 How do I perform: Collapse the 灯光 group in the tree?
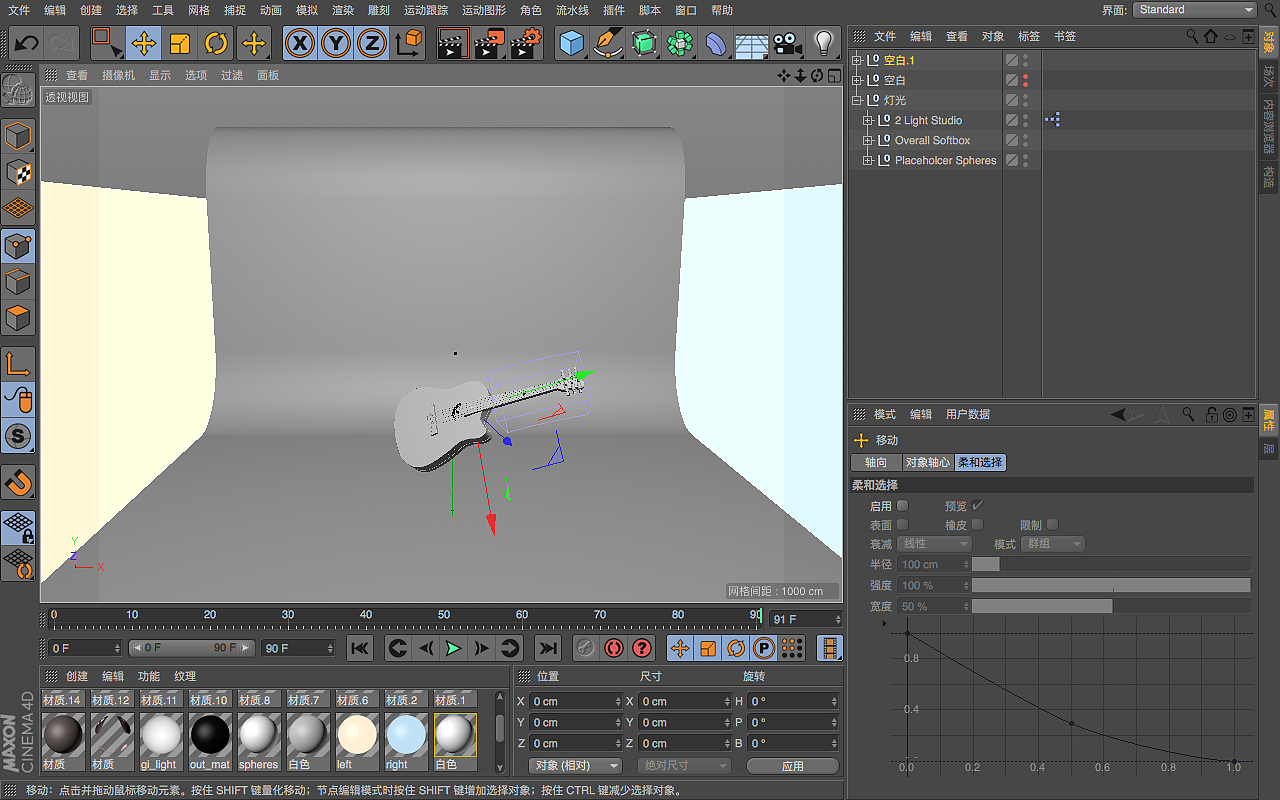point(857,100)
